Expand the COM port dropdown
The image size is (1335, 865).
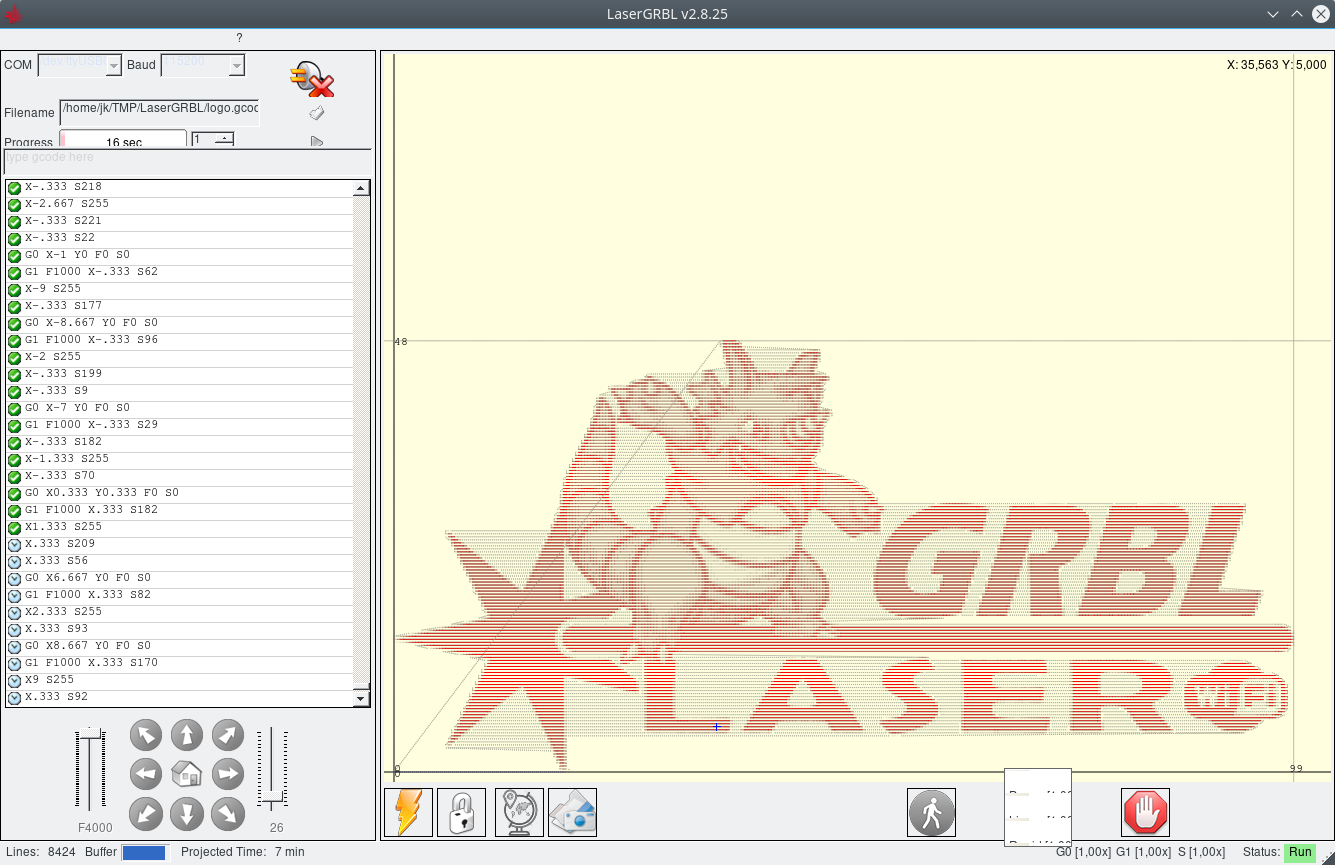(114, 66)
